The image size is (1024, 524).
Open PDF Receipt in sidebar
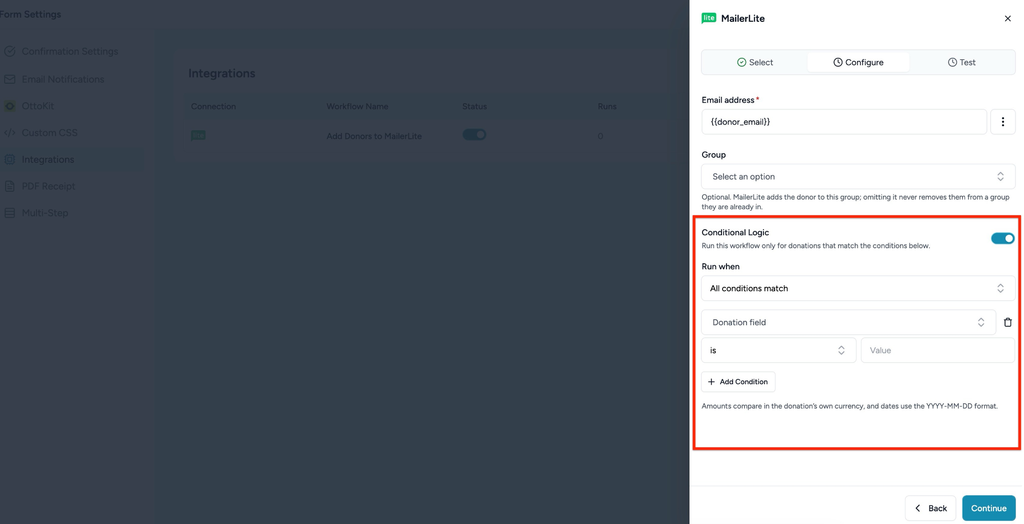(x=48, y=186)
